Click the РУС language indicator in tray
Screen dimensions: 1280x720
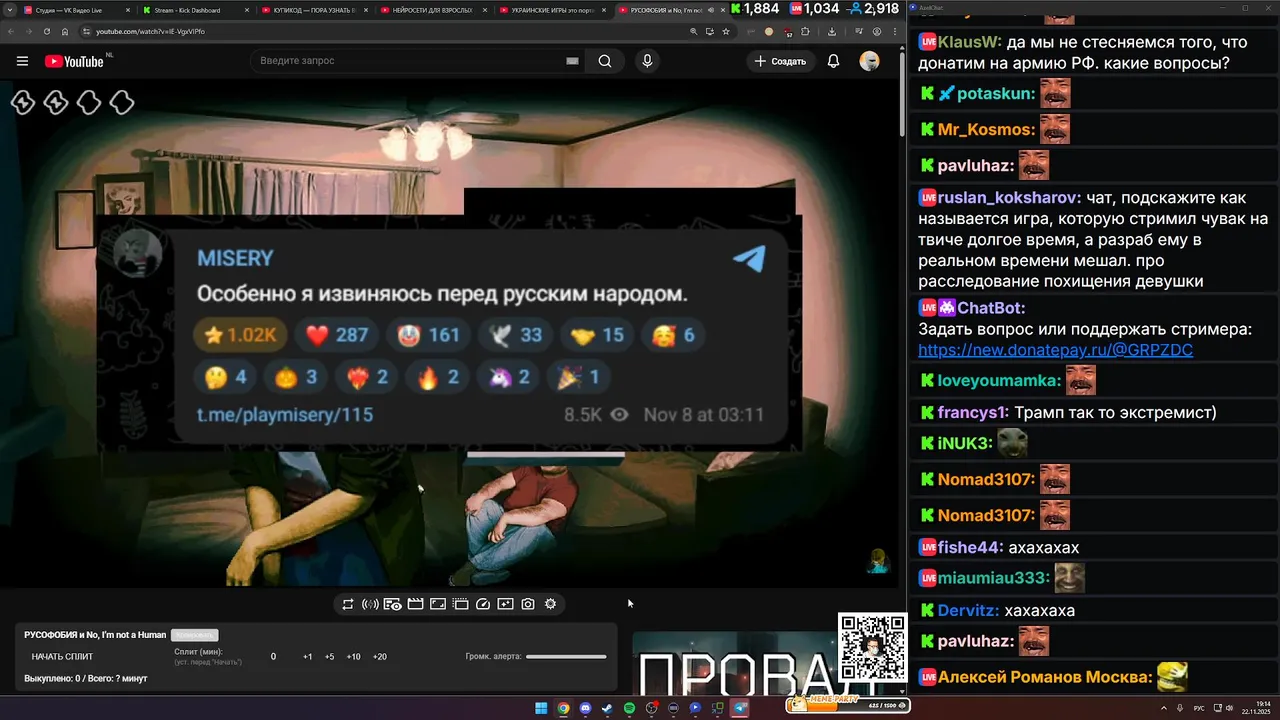1199,708
